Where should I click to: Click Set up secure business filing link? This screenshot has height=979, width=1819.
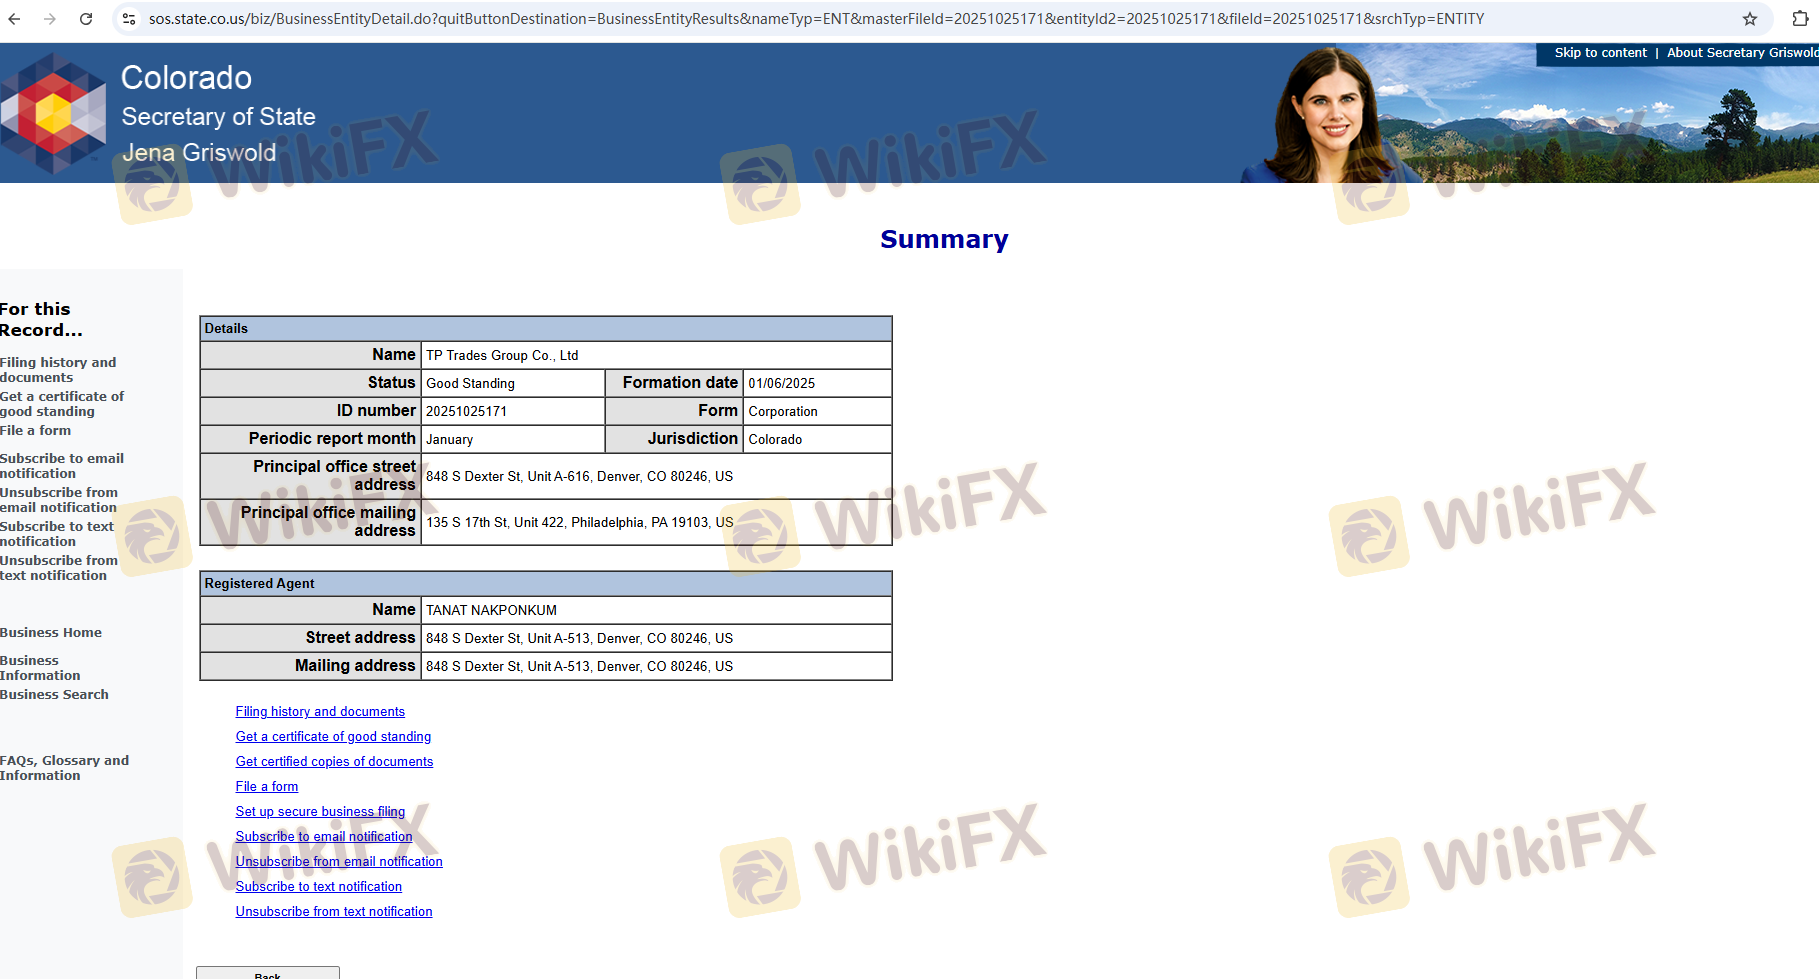click(x=320, y=812)
